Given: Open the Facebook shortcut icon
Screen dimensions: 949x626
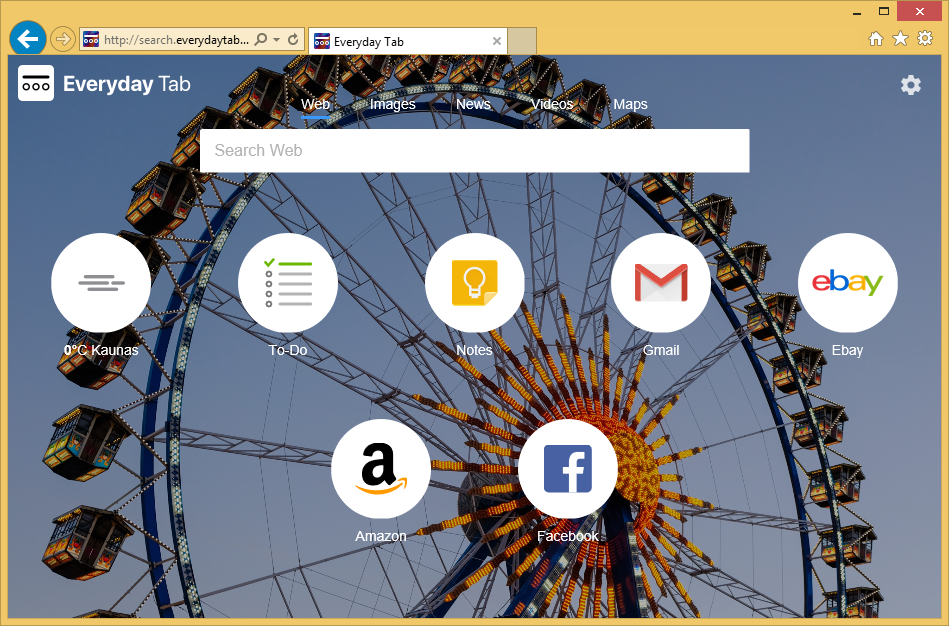Looking at the screenshot, I should point(567,469).
